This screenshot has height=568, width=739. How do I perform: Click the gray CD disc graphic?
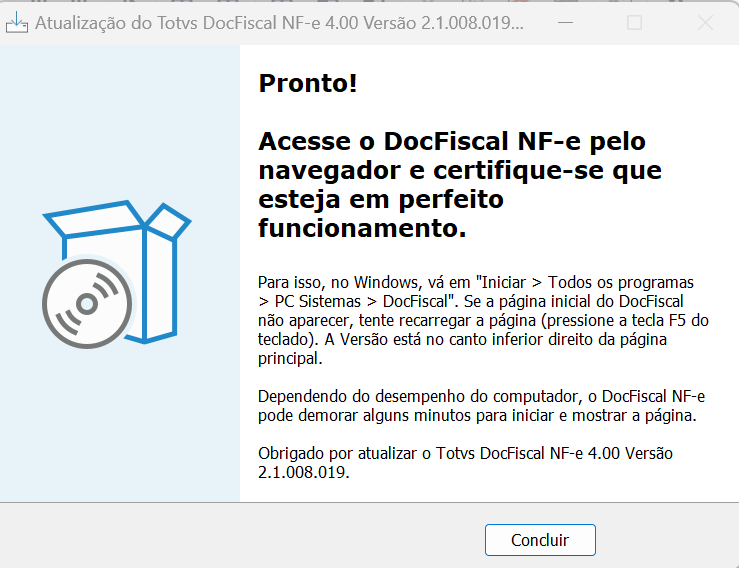(87, 304)
